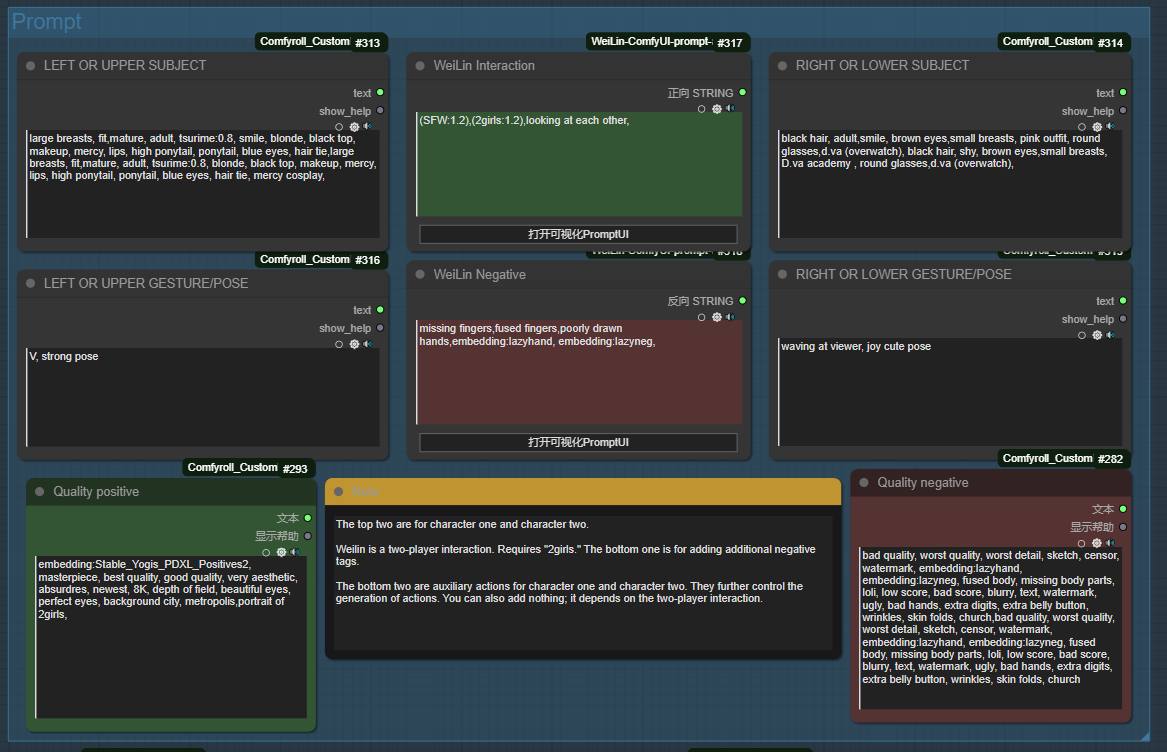Click the speaker icon in LEFT OR UPPER SUBJECT node

pyautogui.click(x=368, y=127)
